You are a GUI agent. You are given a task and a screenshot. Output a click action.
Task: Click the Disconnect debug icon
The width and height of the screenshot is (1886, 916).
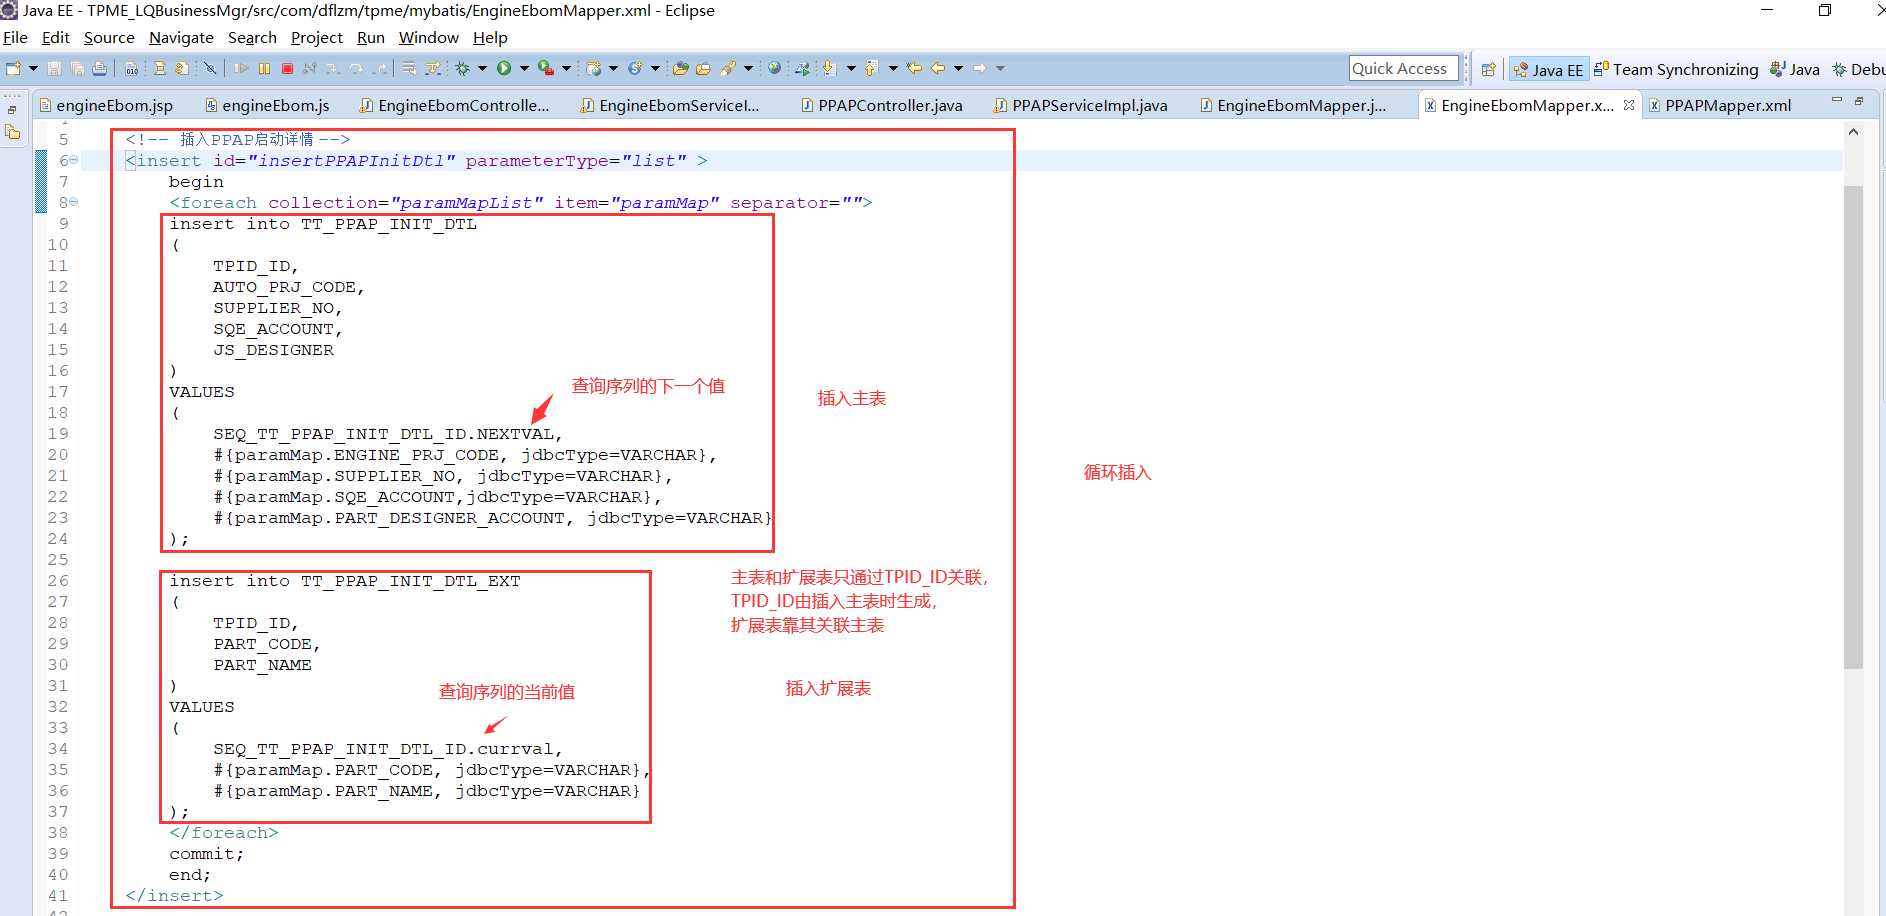309,68
